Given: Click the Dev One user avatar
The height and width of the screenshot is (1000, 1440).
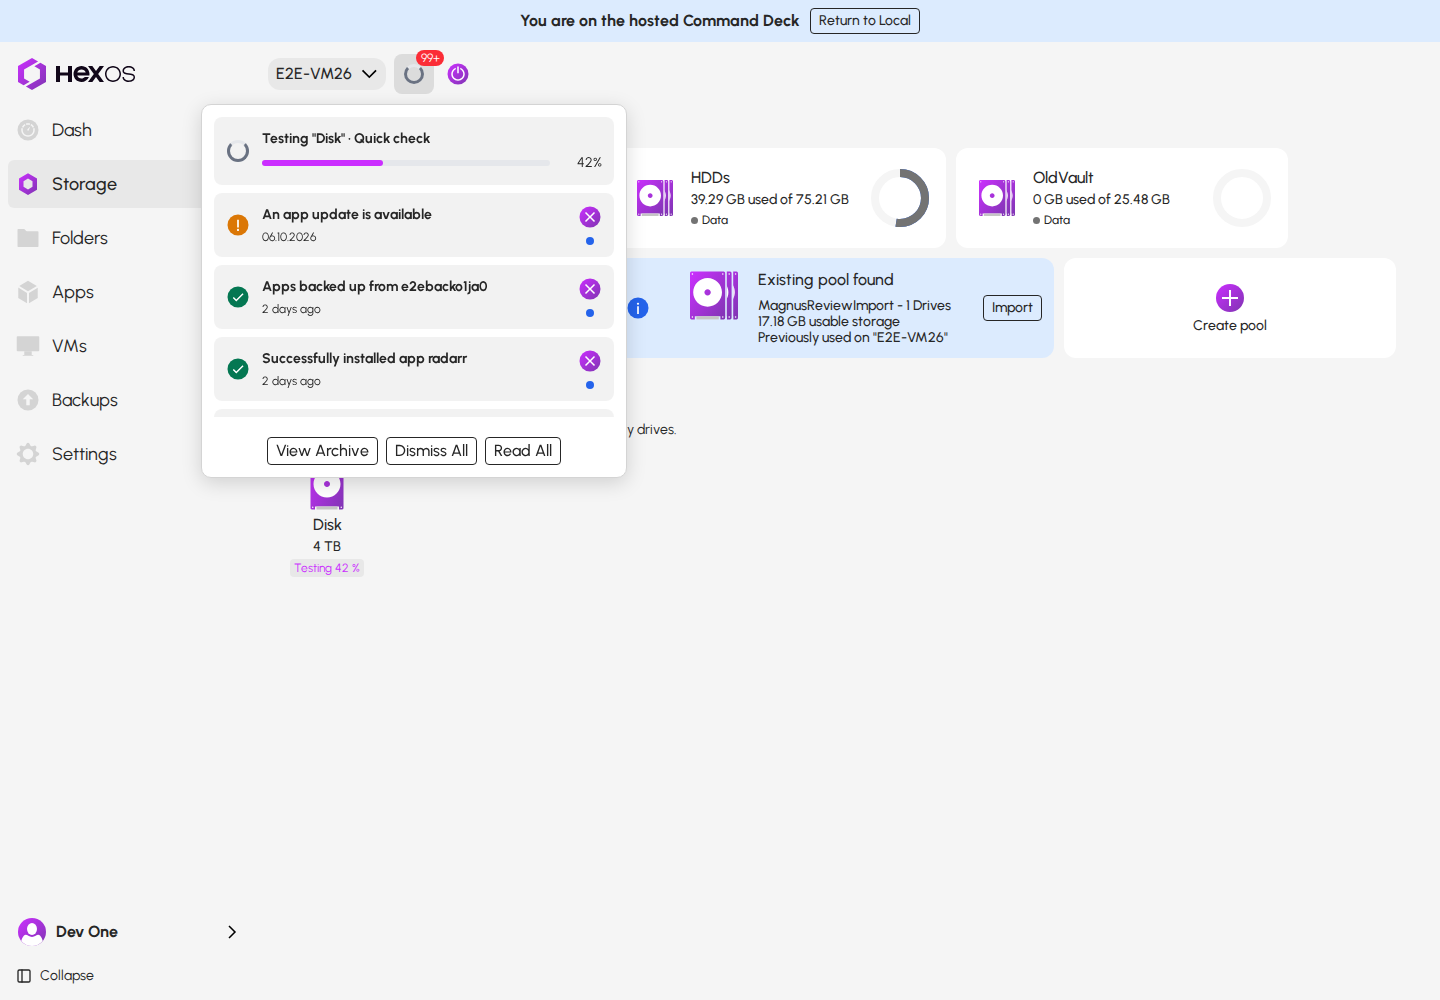Looking at the screenshot, I should coord(32,932).
